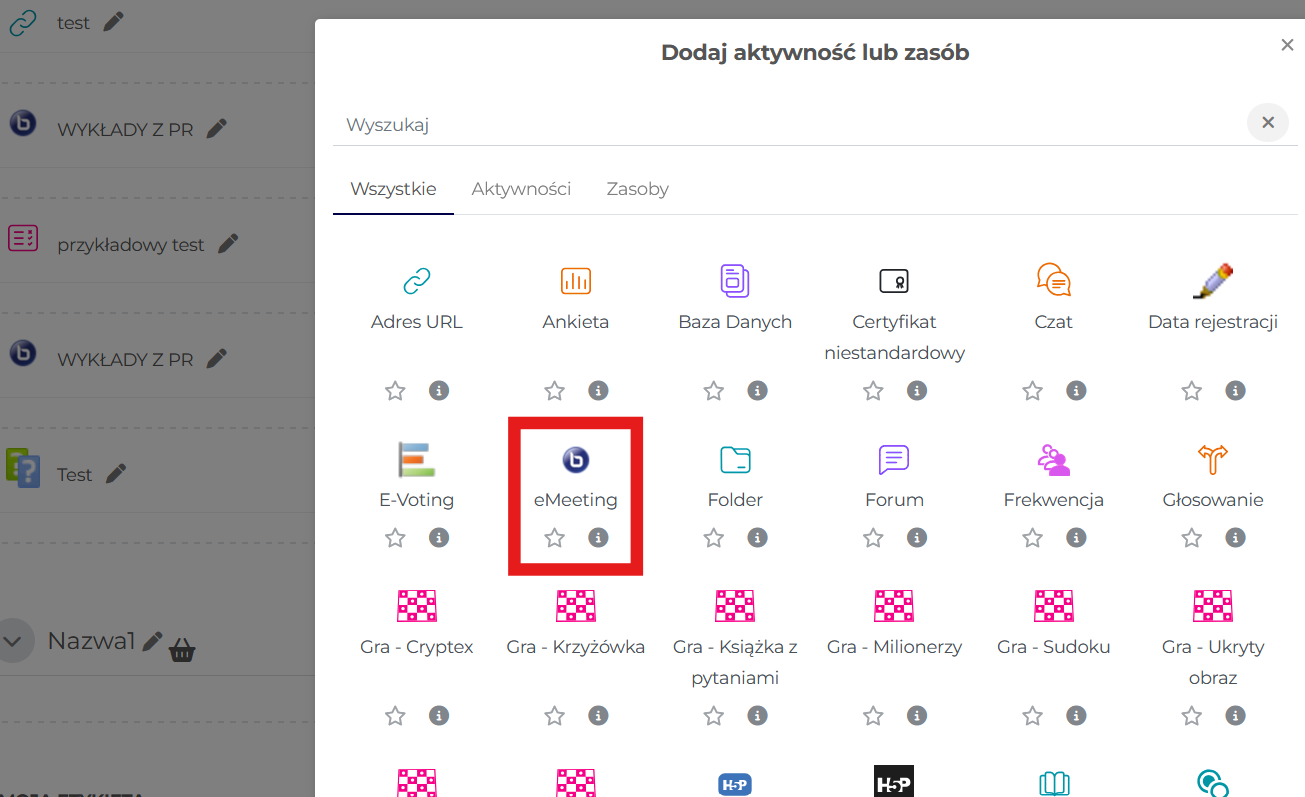Edit the przykładowy test title pencil
The width and height of the screenshot is (1305, 797).
229,243
